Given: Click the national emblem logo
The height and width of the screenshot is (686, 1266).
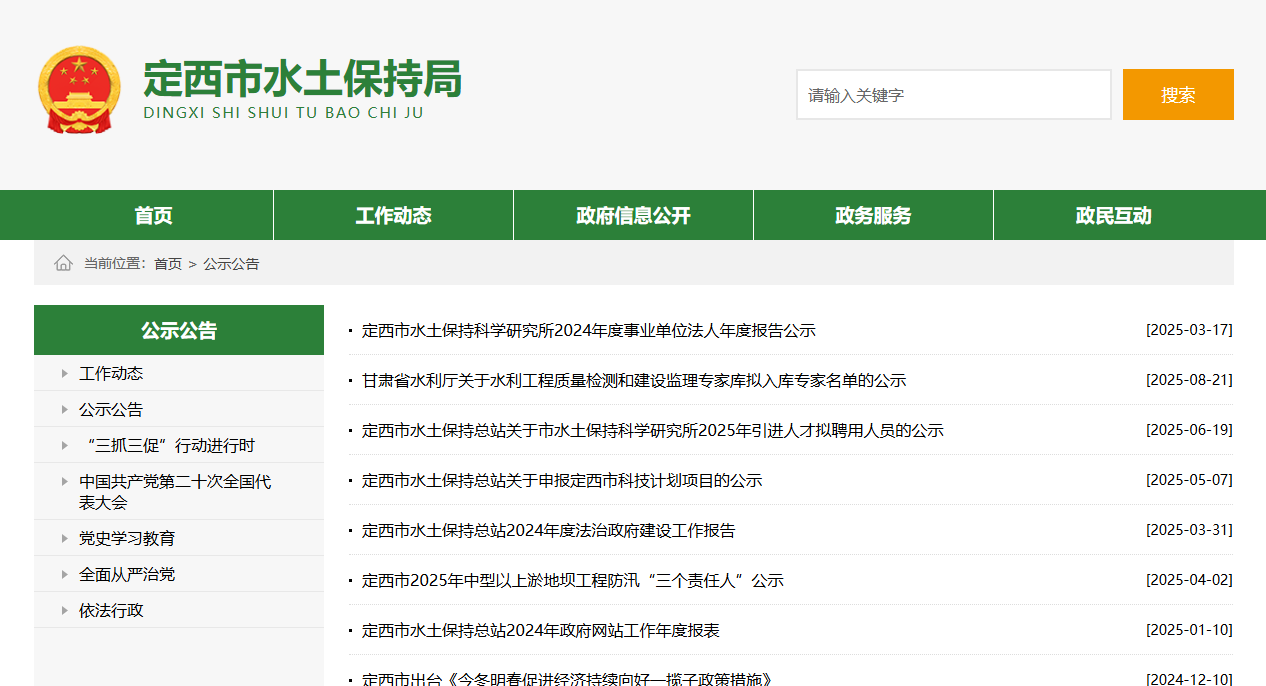Looking at the screenshot, I should point(79,89).
